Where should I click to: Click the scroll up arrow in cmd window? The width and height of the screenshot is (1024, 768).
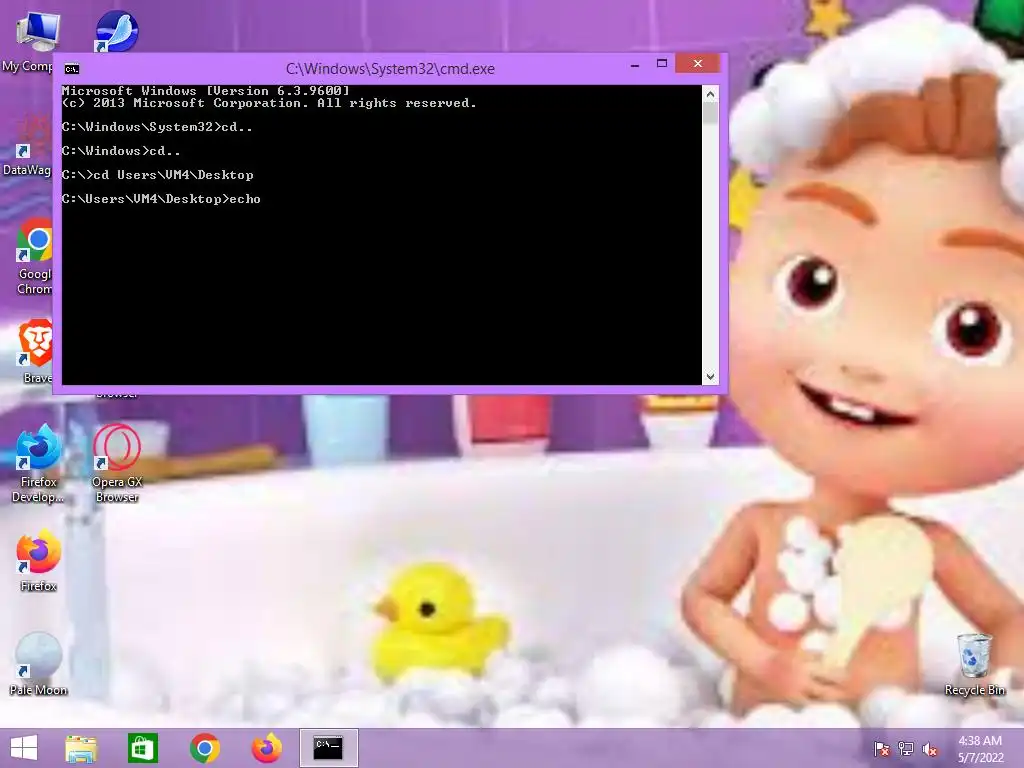click(711, 94)
